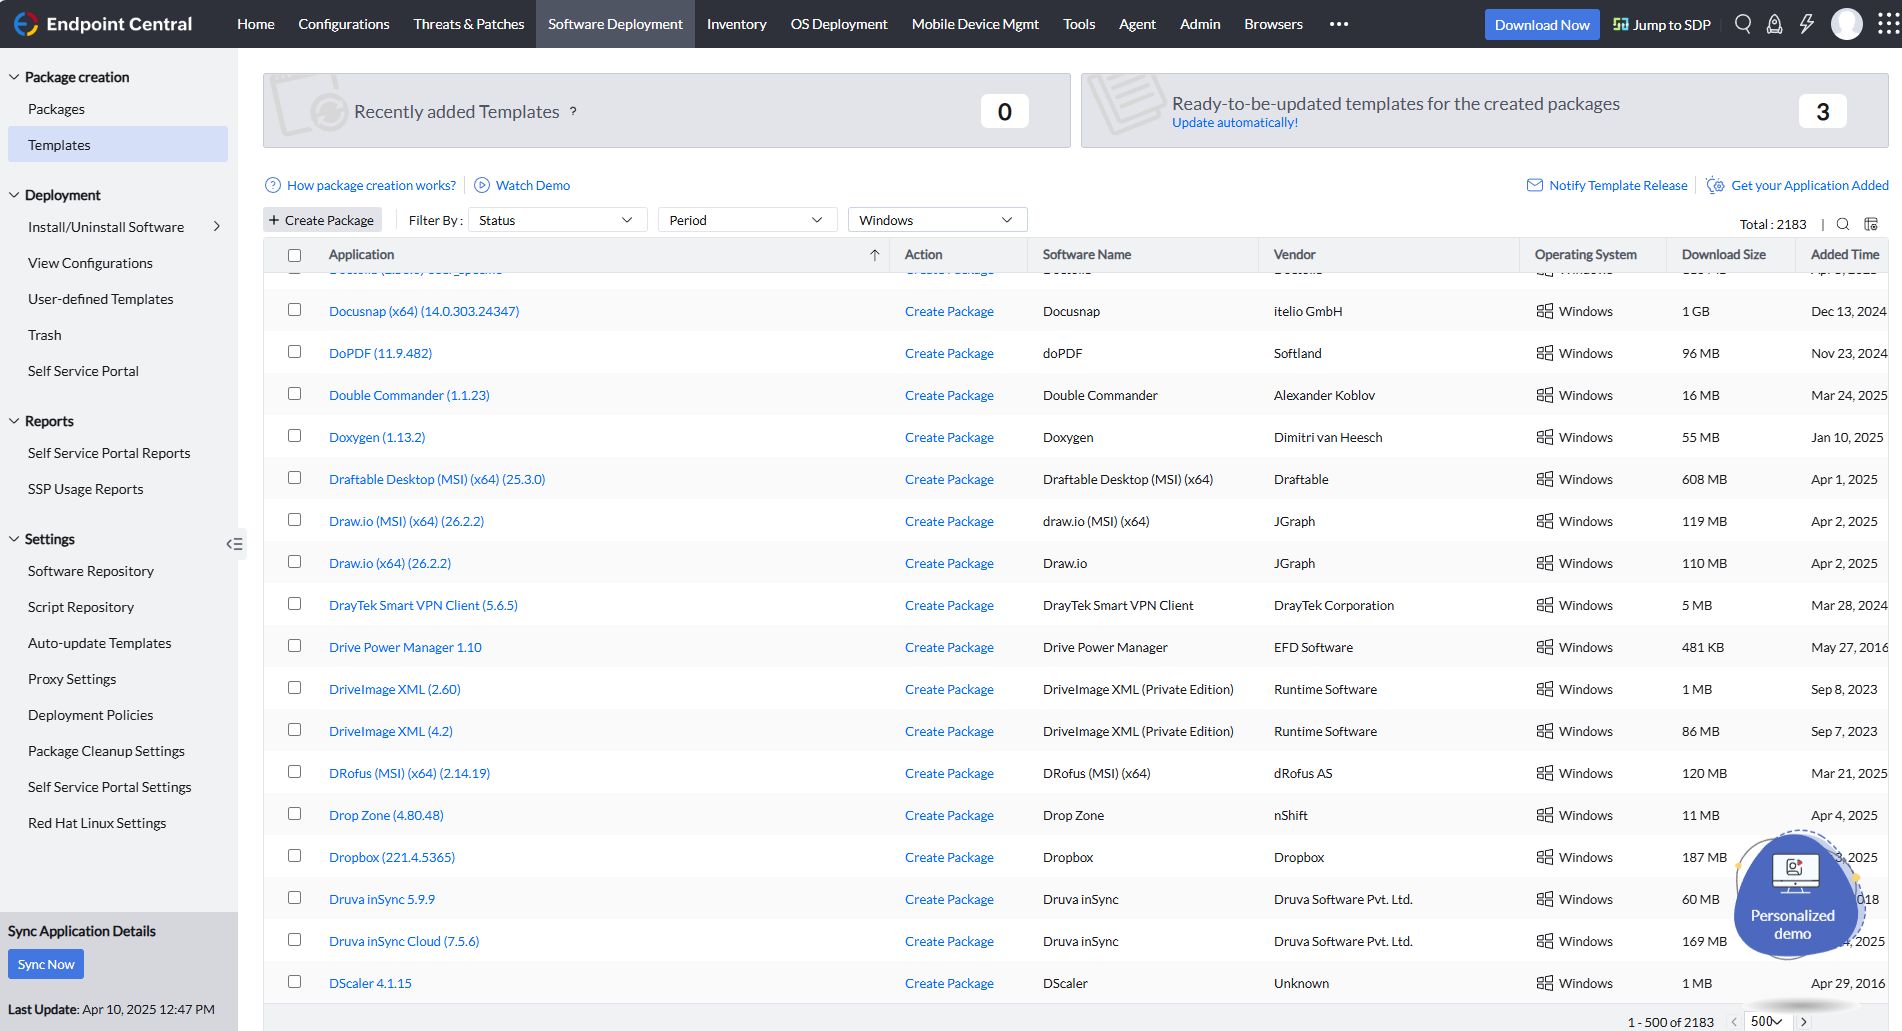Open the global search magnifier icon
This screenshot has height=1031, width=1902.
[x=1743, y=24]
